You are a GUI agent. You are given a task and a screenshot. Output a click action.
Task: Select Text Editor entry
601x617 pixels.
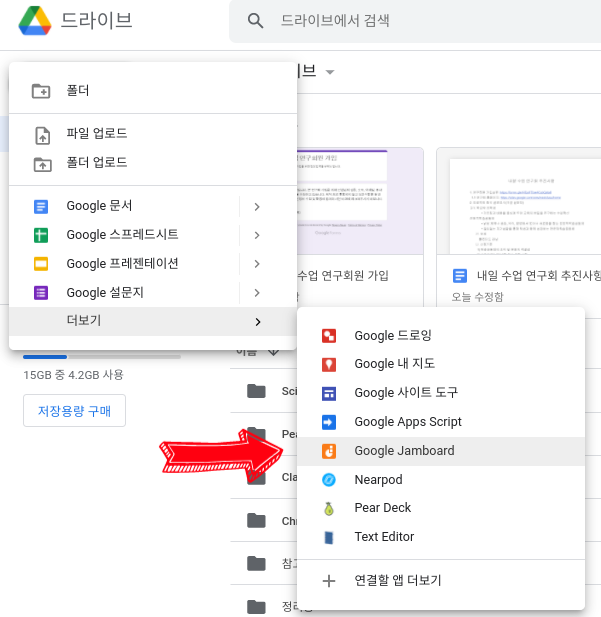[441, 537]
